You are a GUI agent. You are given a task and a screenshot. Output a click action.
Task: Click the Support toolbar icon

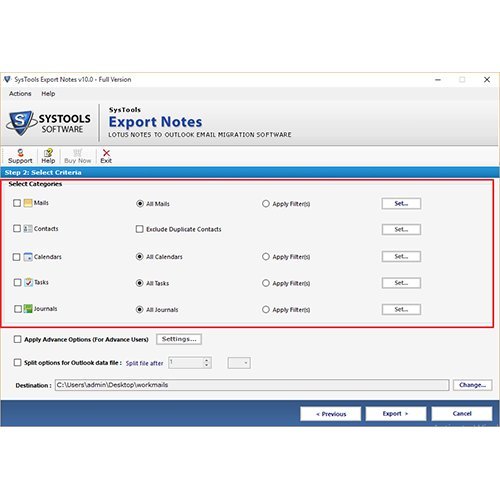tap(20, 156)
